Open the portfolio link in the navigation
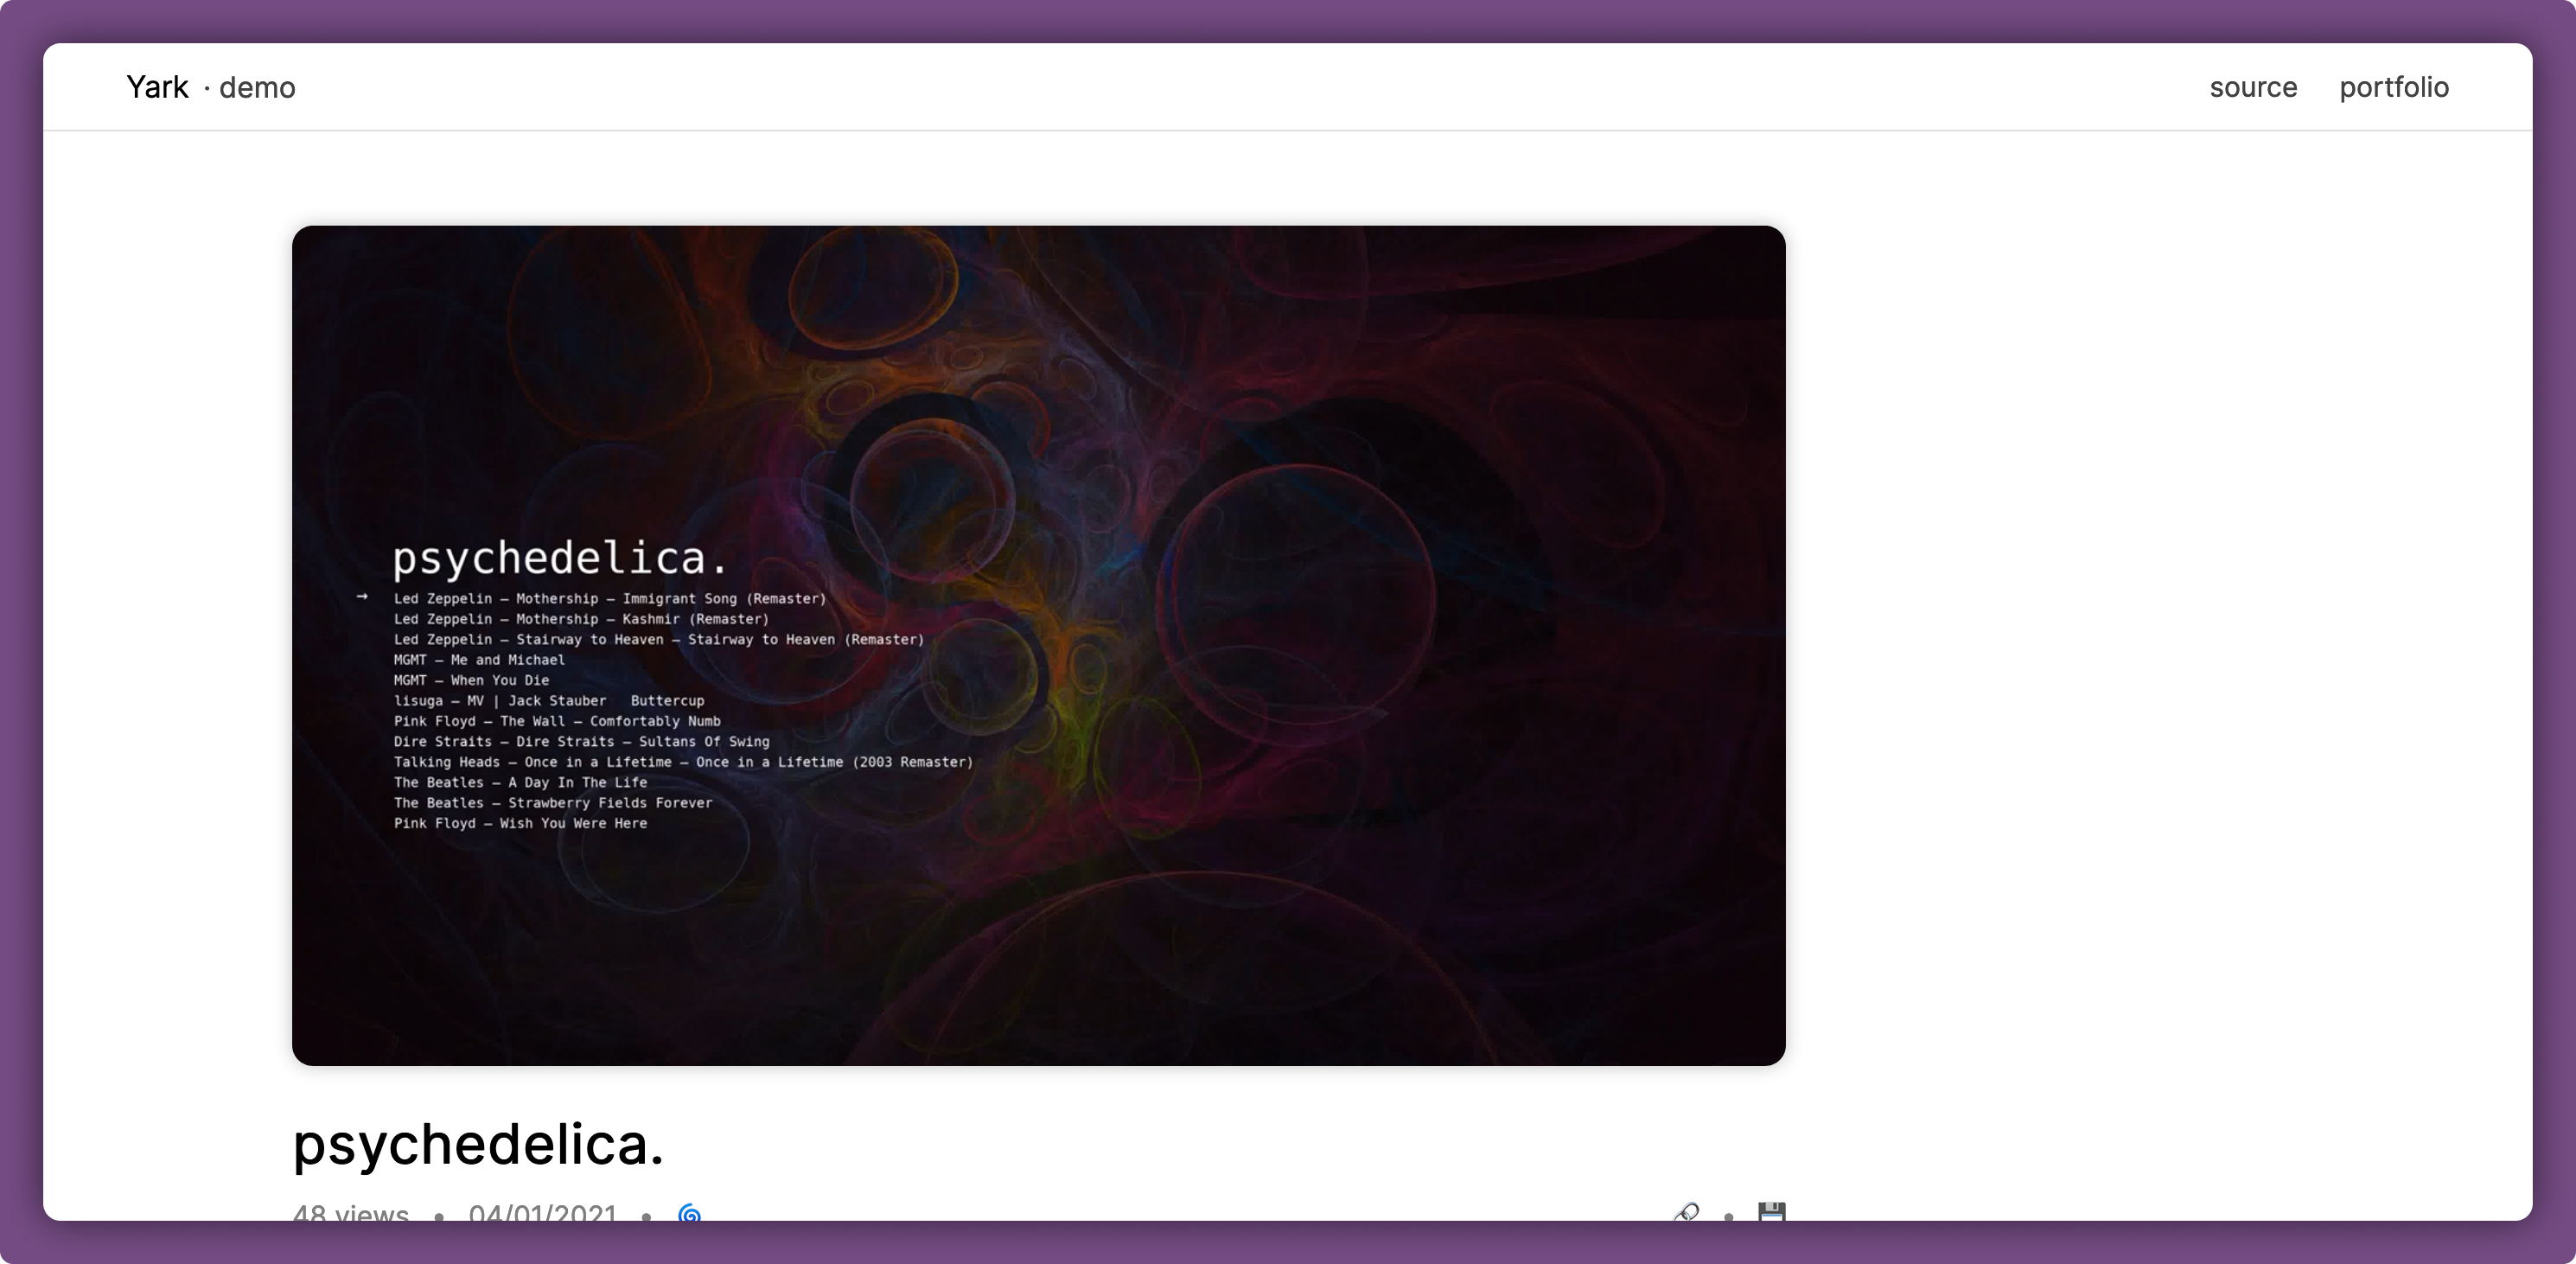 (2394, 87)
